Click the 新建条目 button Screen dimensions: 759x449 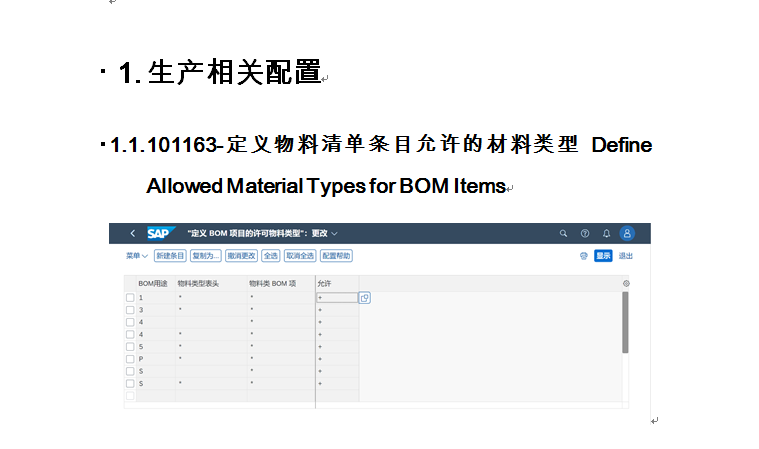[x=170, y=256]
